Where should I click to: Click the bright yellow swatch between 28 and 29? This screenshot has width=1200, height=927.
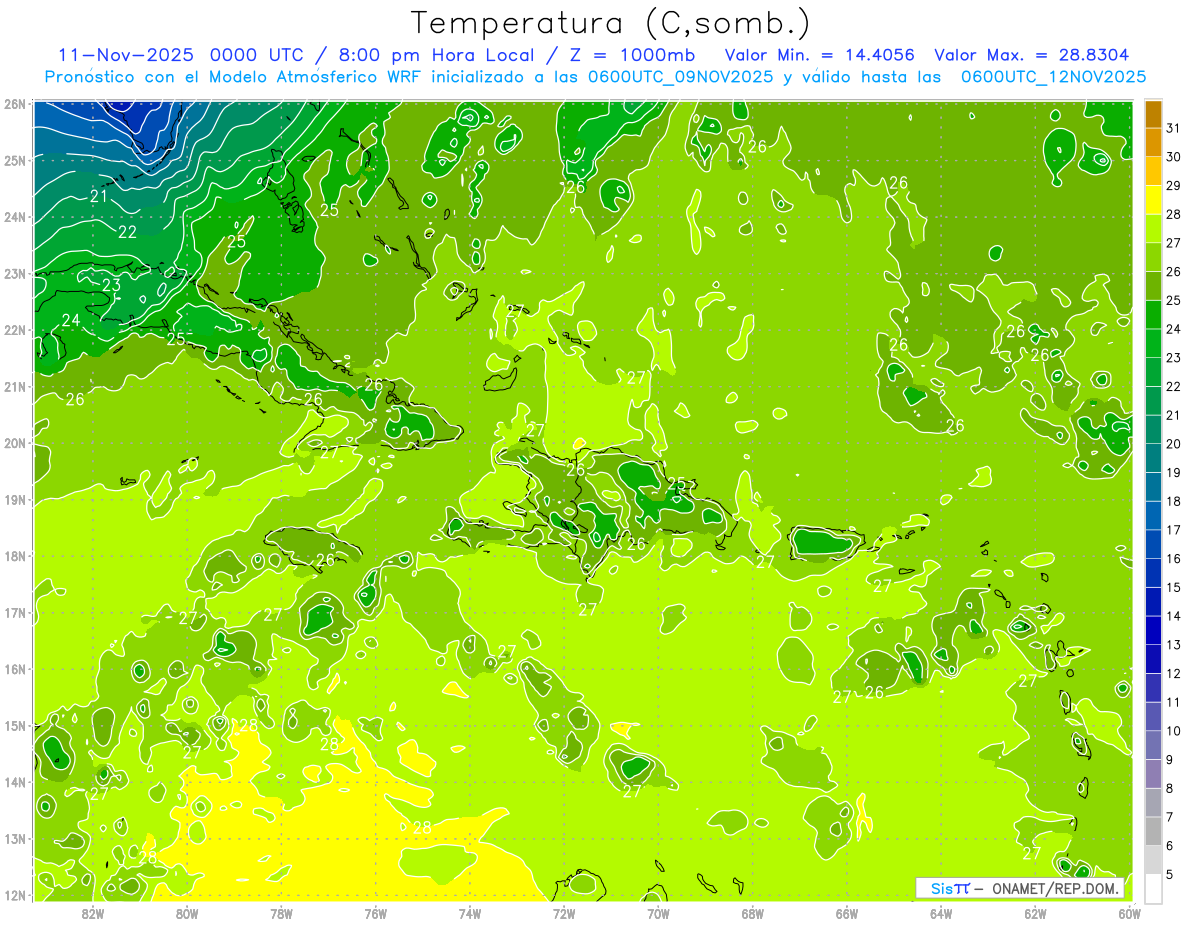[x=1153, y=200]
